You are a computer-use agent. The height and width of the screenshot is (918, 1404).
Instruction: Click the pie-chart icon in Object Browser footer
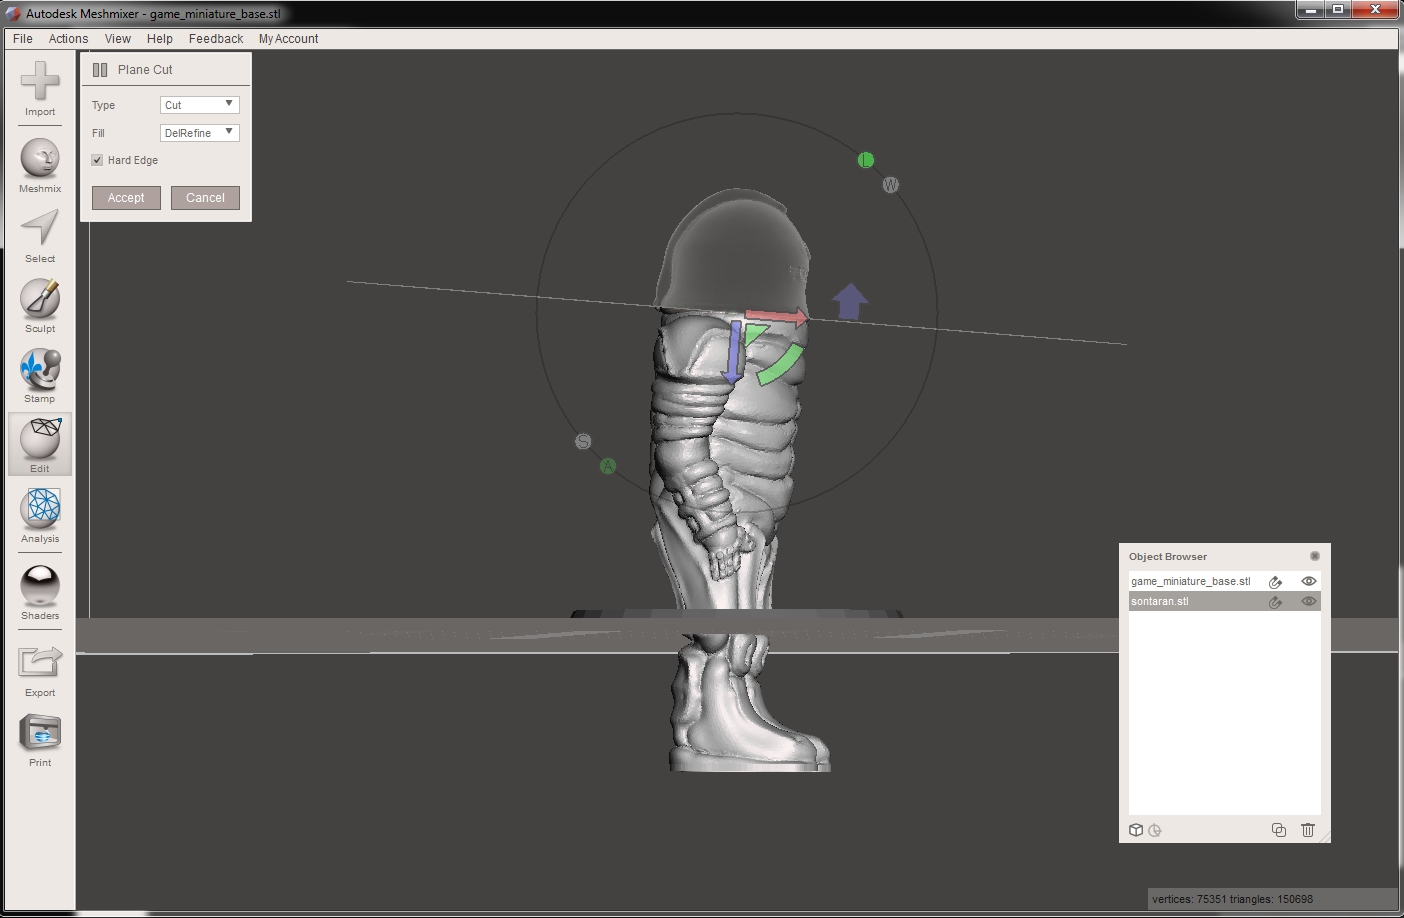(1155, 830)
